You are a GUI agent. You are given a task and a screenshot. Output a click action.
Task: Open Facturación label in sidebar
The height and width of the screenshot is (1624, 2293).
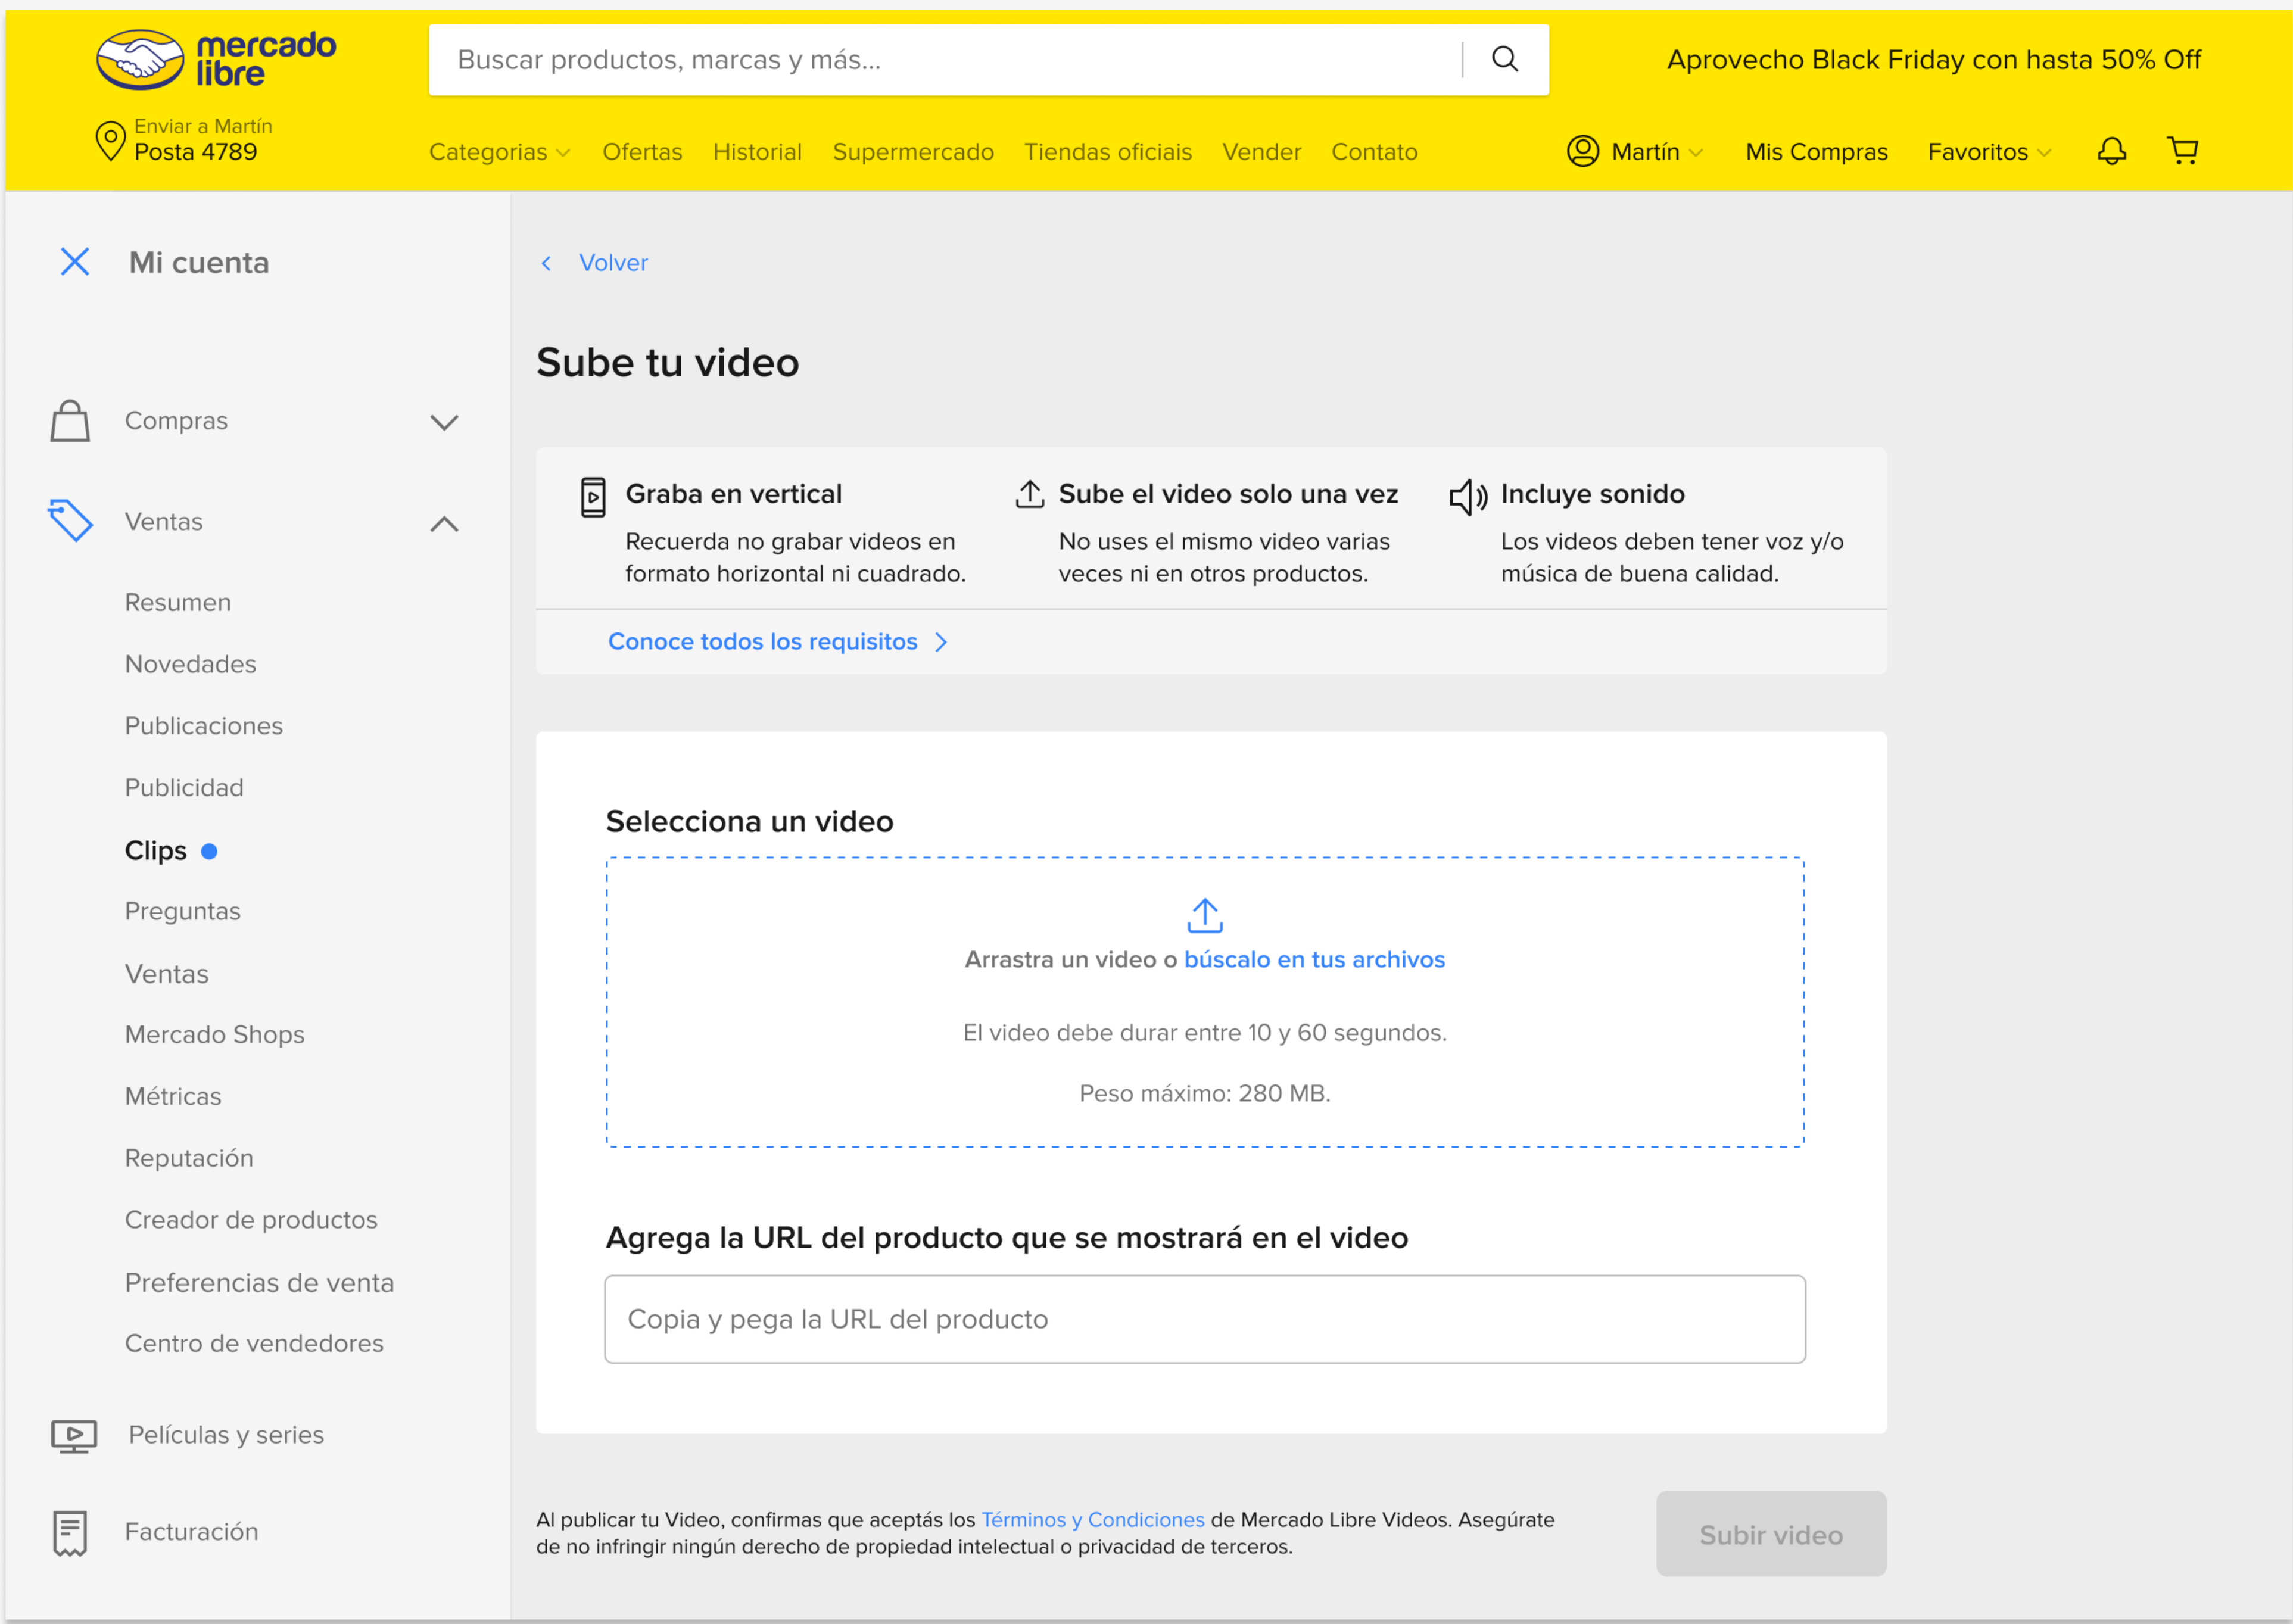point(191,1533)
